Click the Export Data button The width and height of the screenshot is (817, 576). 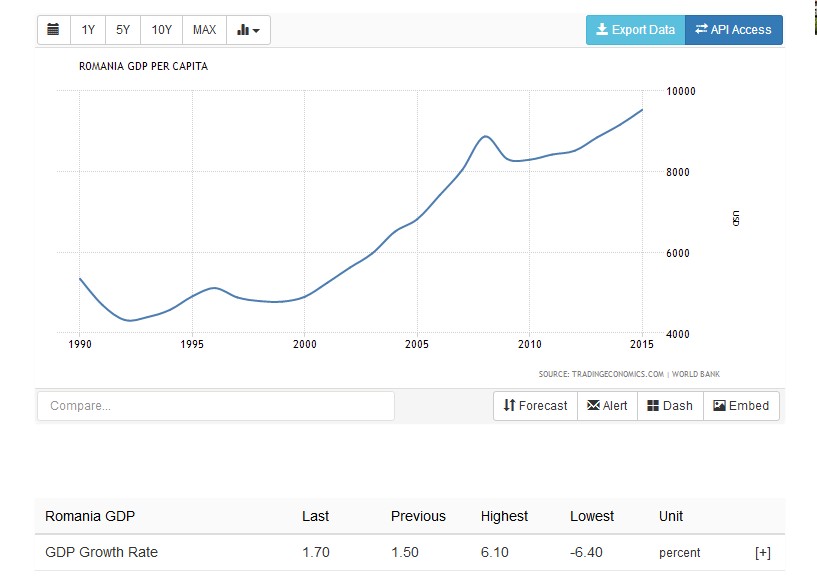[x=635, y=30]
